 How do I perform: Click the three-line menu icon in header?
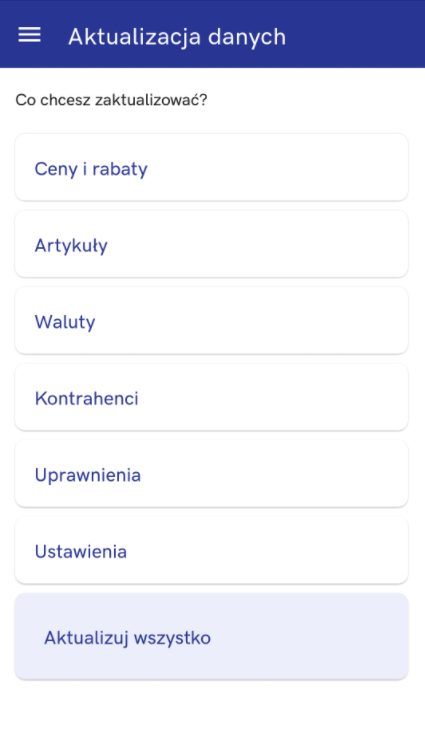coord(29,35)
